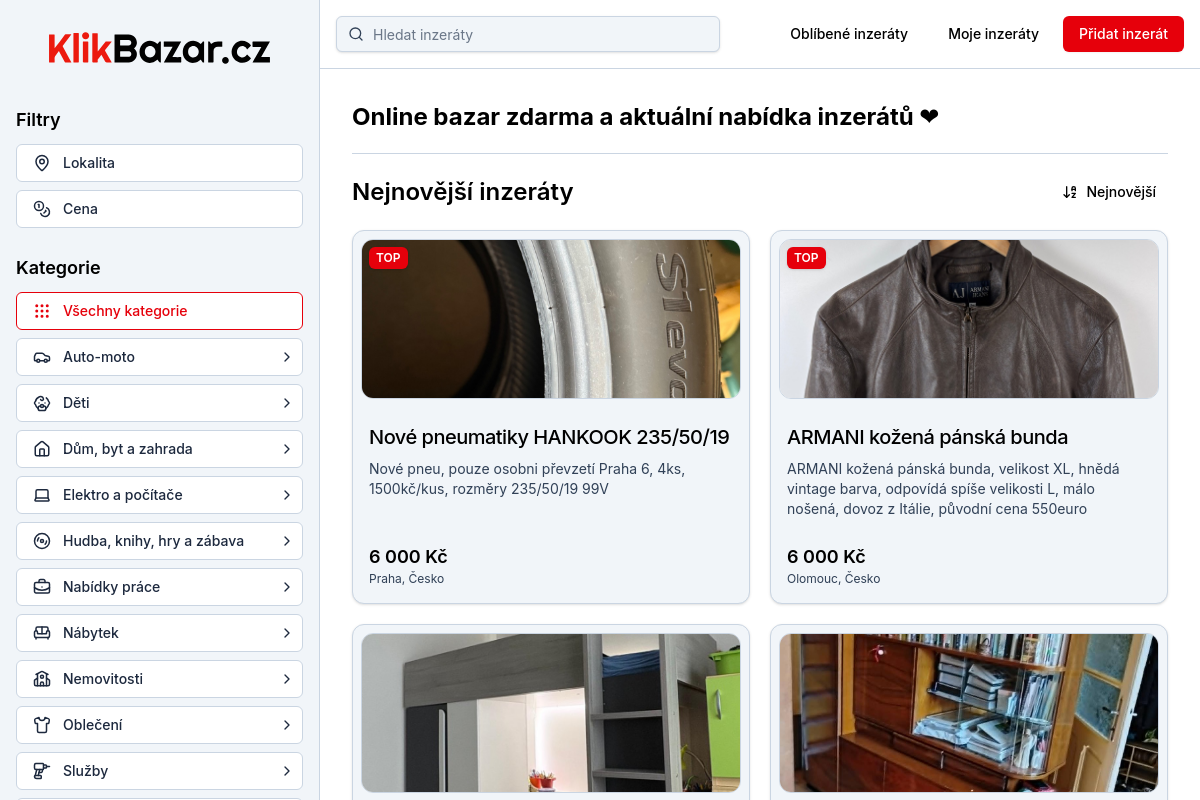Click the Přidat inzerát button
Viewport: 1200px width, 800px height.
[1123, 34]
